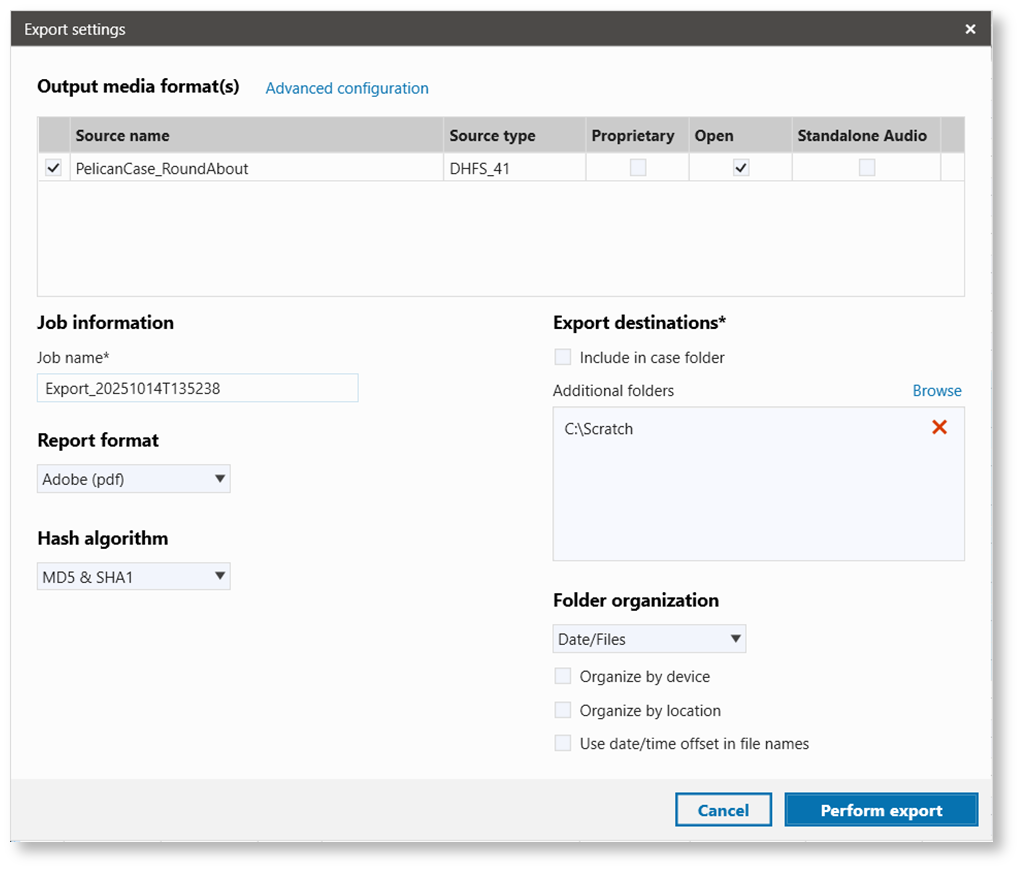
Task: Uncheck the PelicanCase_RoundAbout source row
Action: point(53,167)
